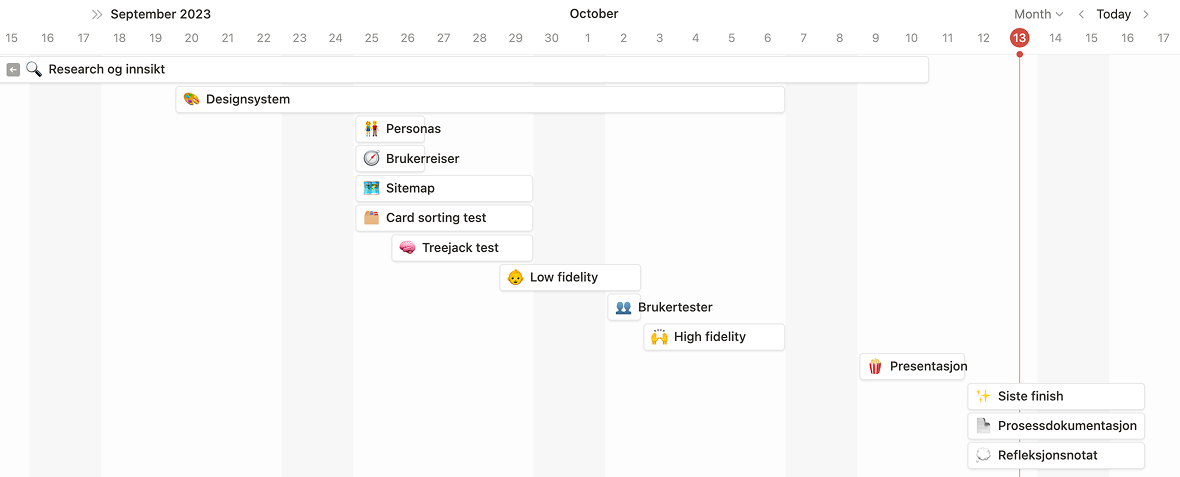Click the compass icon on Brukerreiser
Screen dimensions: 1180x477
pos(371,158)
